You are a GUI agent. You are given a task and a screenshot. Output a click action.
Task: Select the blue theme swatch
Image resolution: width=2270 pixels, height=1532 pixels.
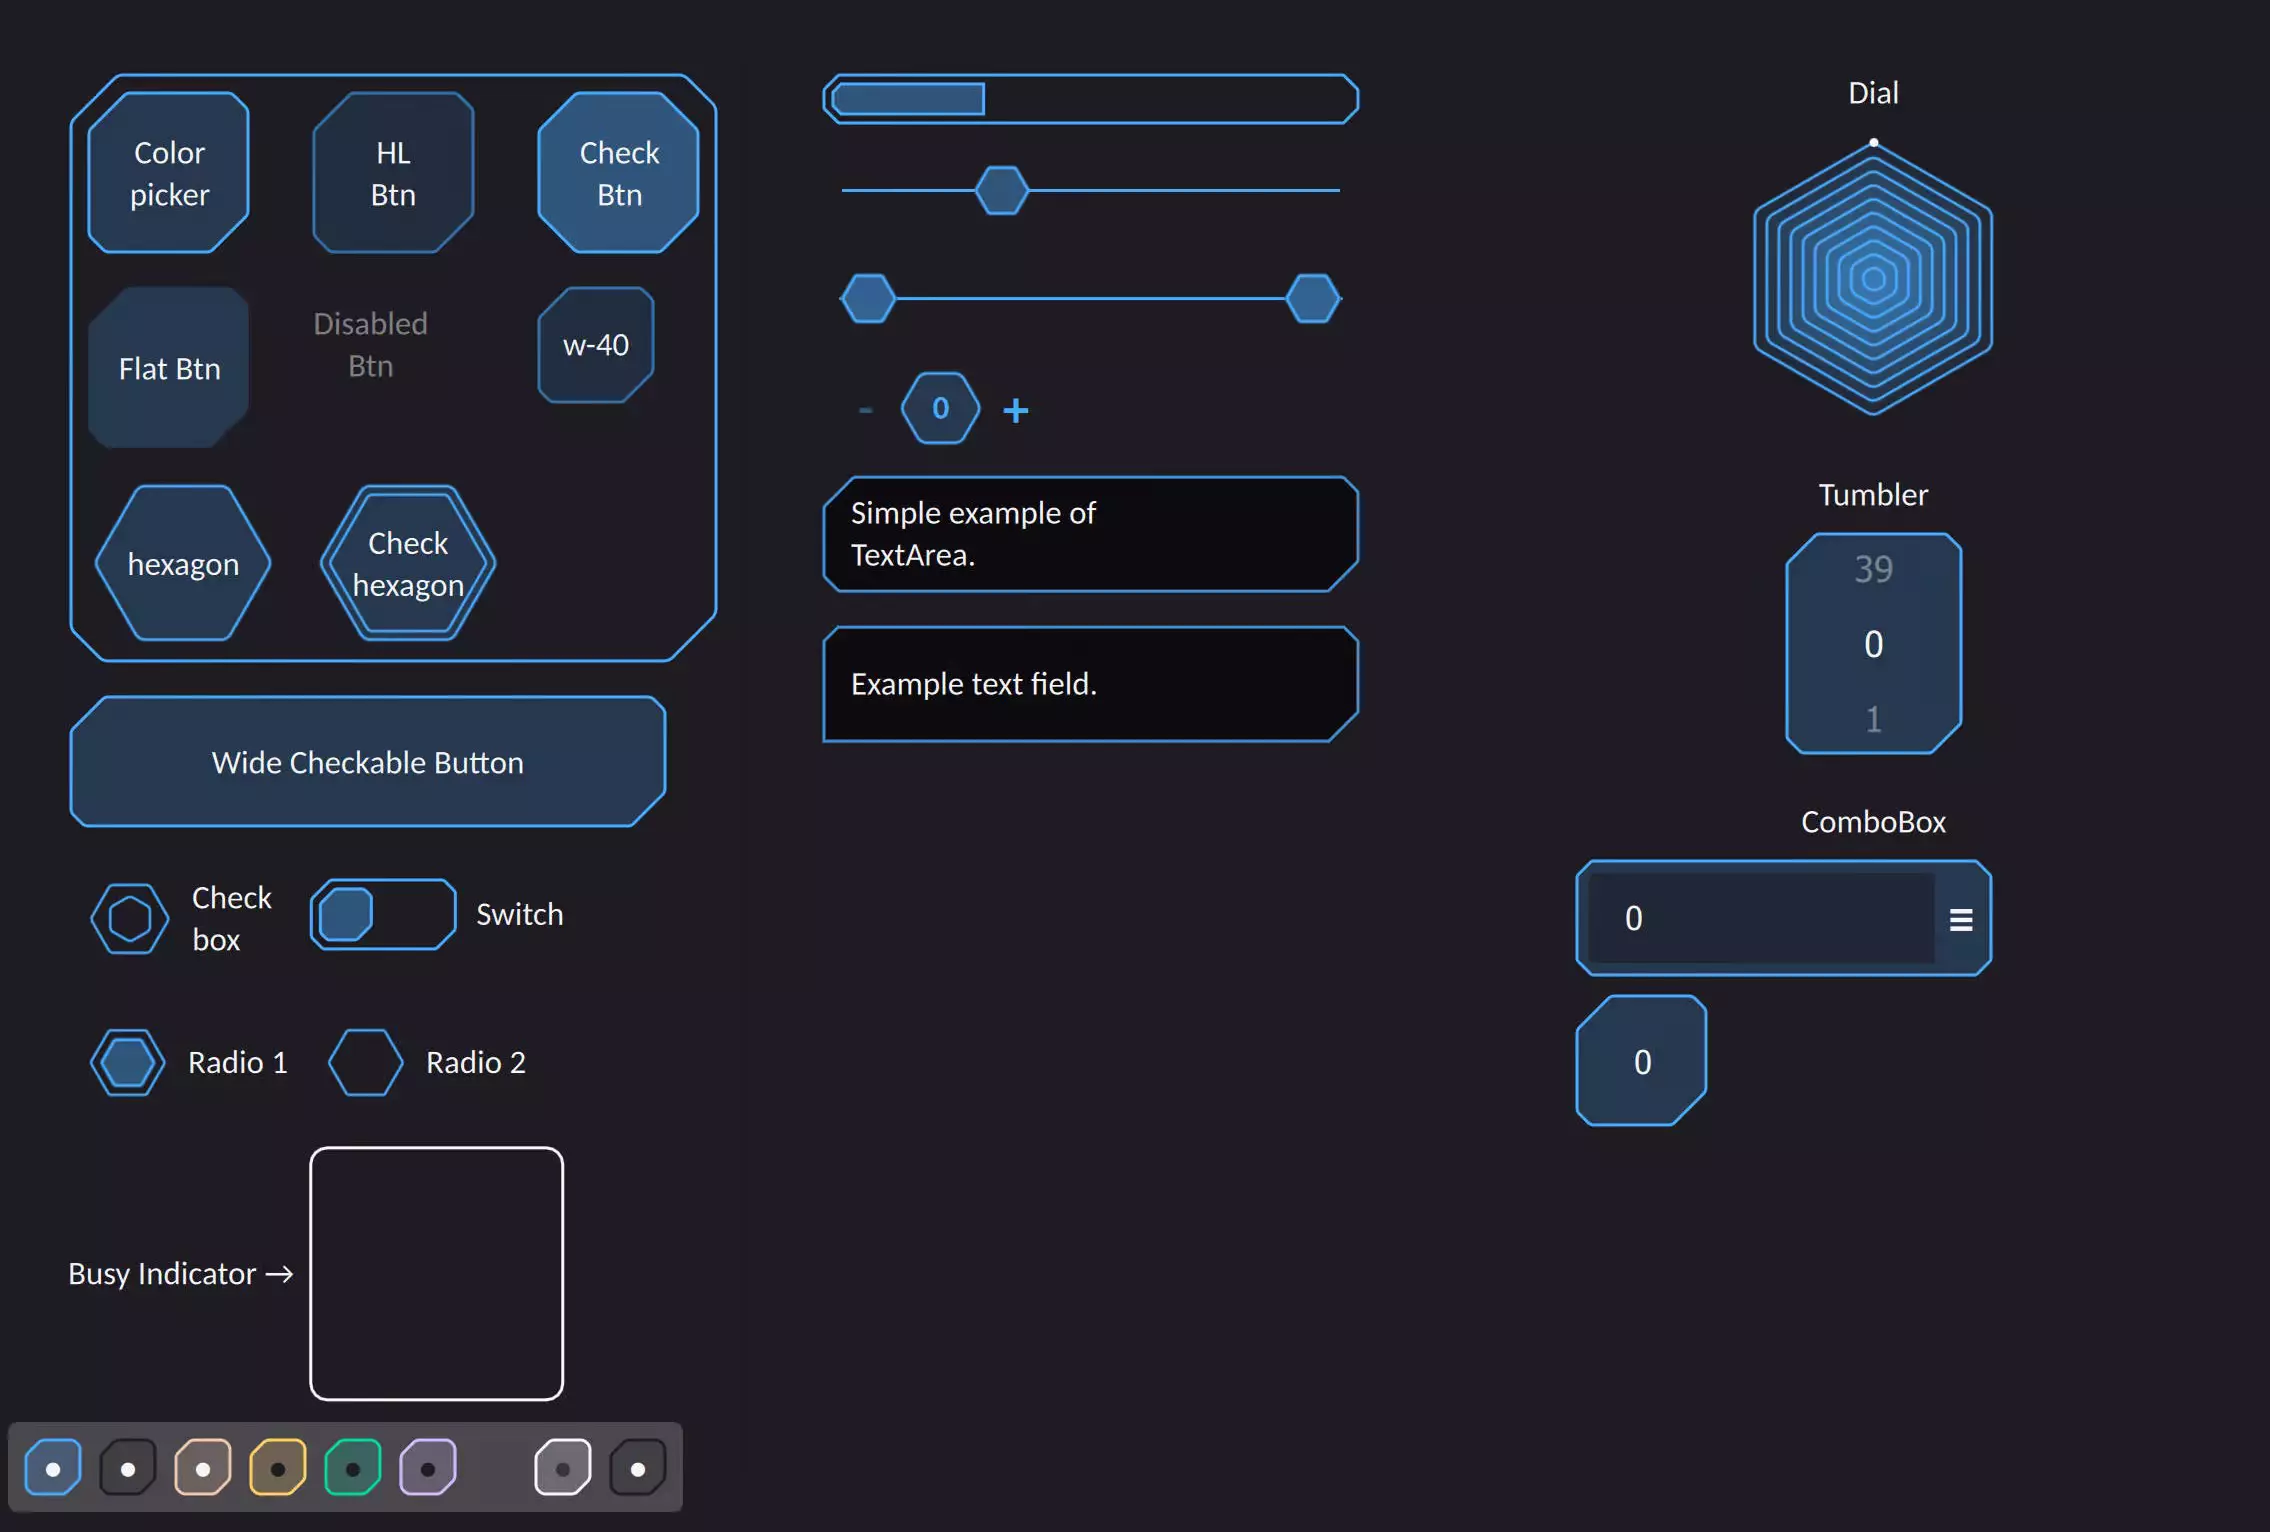point(53,1467)
